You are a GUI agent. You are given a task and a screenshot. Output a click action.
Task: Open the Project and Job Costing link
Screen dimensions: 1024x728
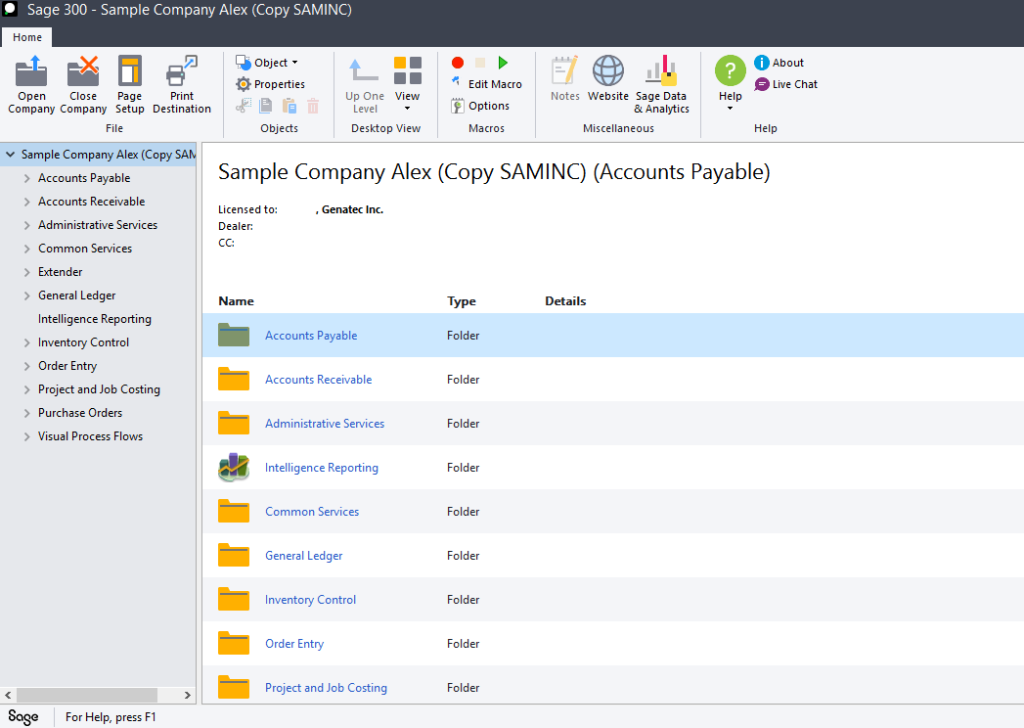pyautogui.click(x=326, y=688)
